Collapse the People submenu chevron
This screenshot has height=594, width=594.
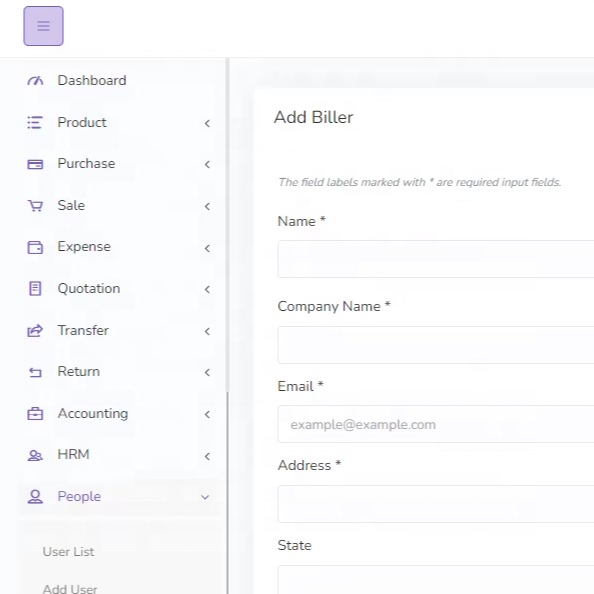point(205,497)
